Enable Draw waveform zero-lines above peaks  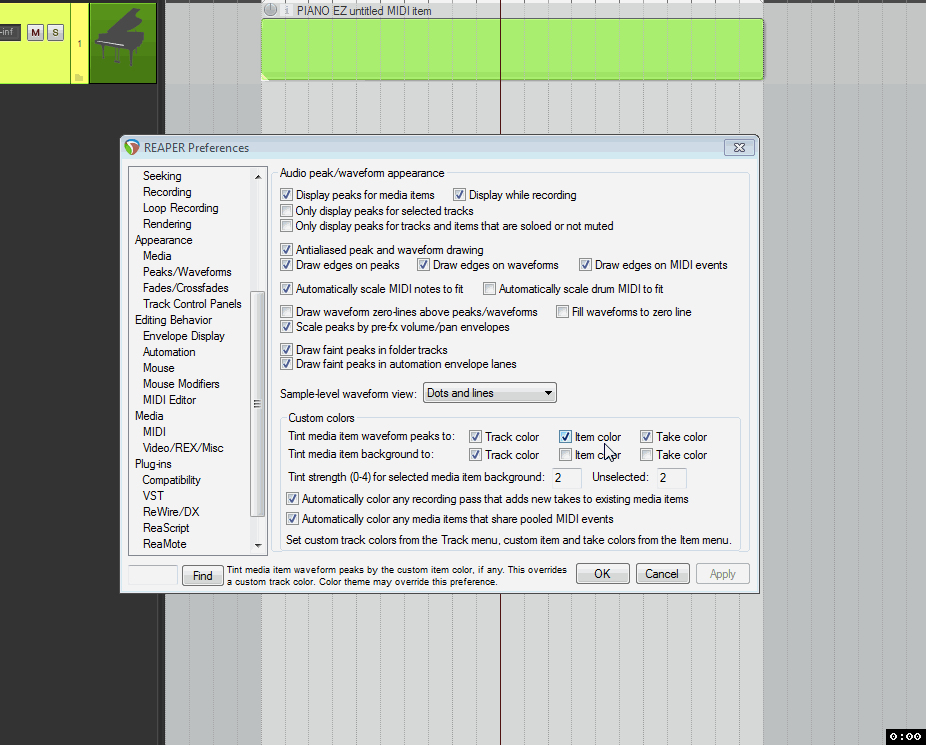click(x=286, y=312)
